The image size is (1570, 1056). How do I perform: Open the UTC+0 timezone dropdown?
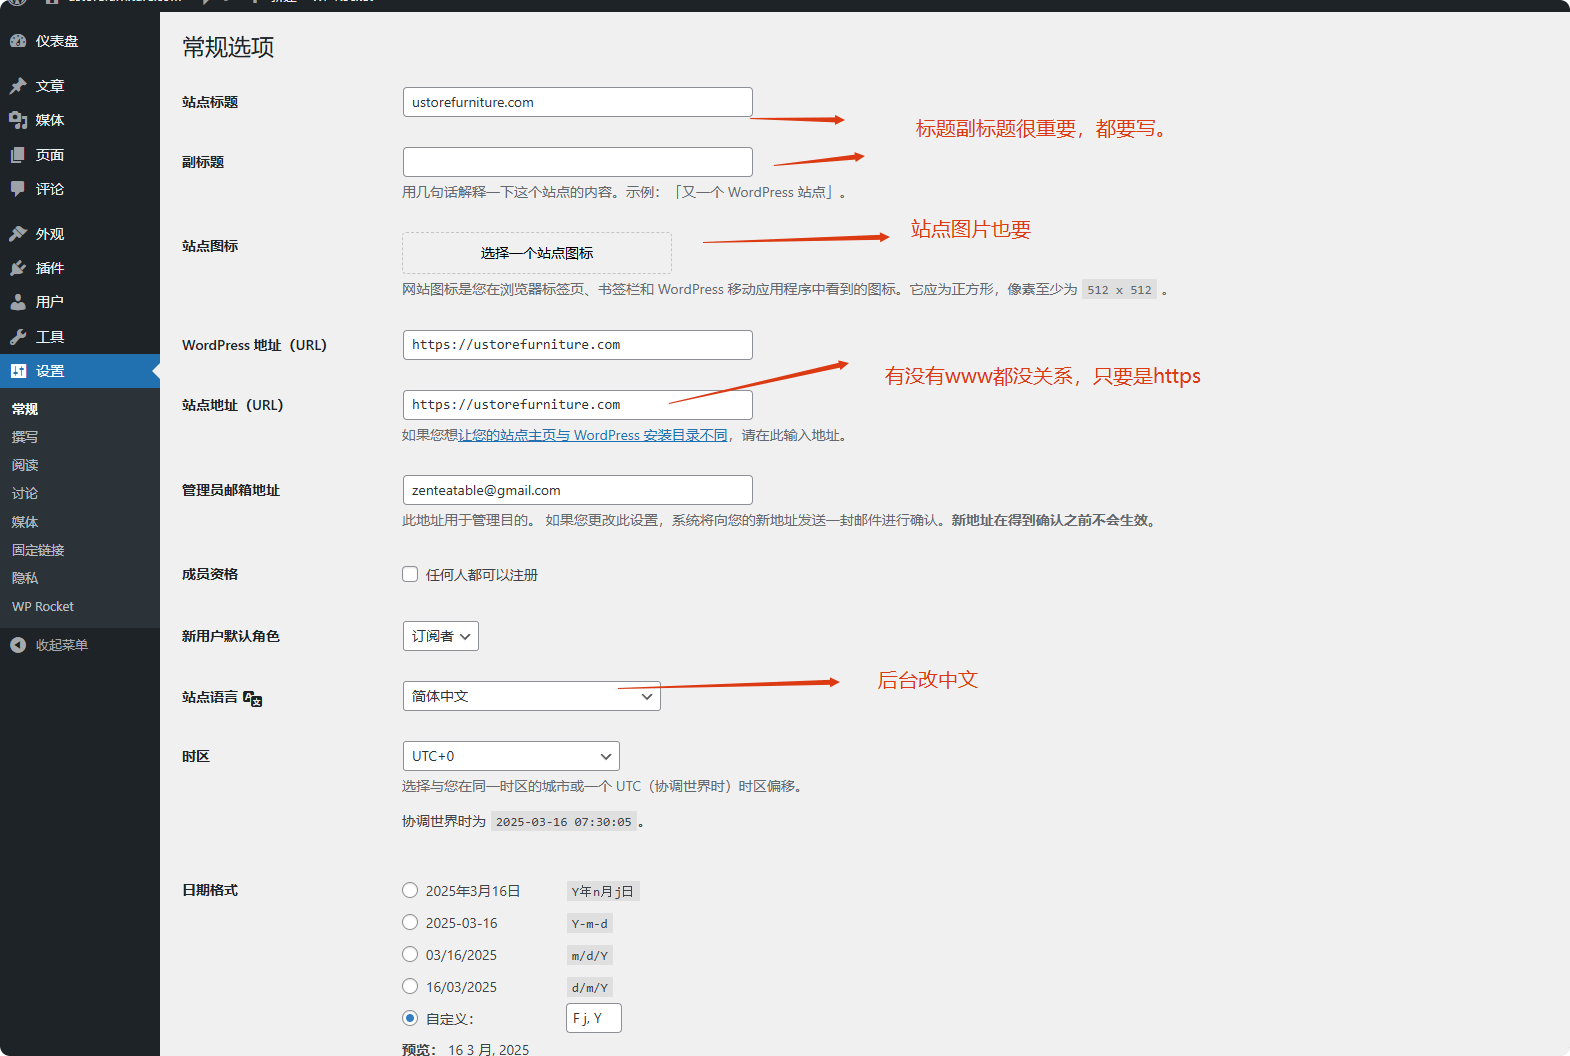[511, 756]
